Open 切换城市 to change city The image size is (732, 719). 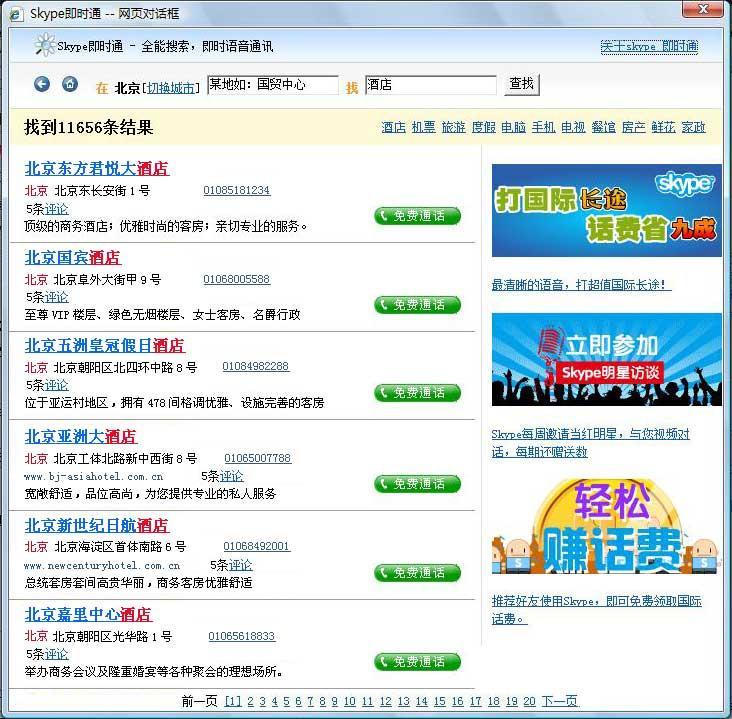click(x=170, y=88)
